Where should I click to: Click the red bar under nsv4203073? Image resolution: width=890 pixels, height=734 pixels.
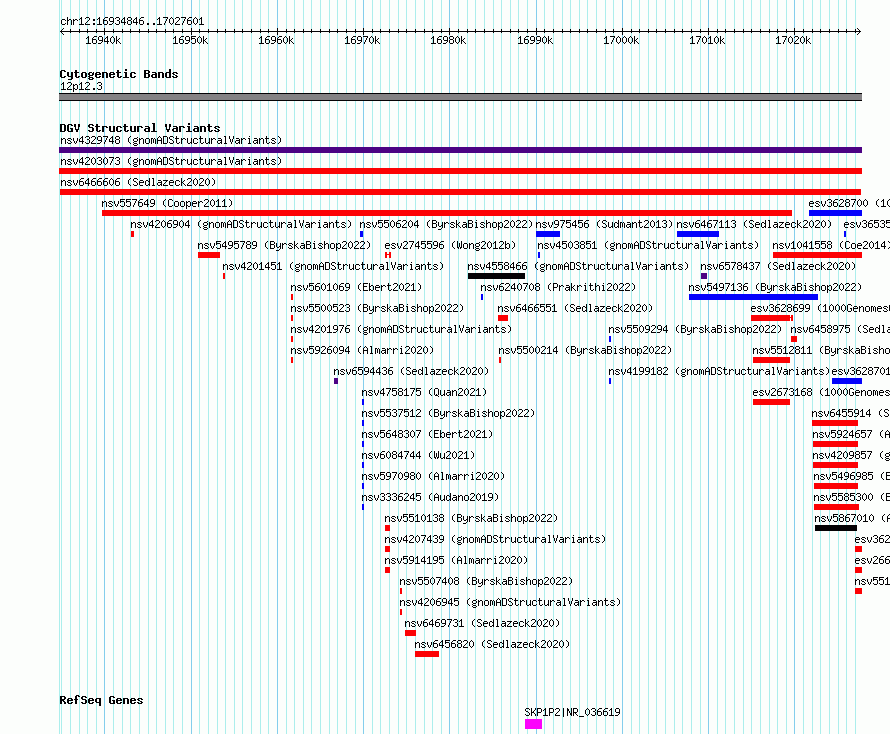[x=460, y=171]
